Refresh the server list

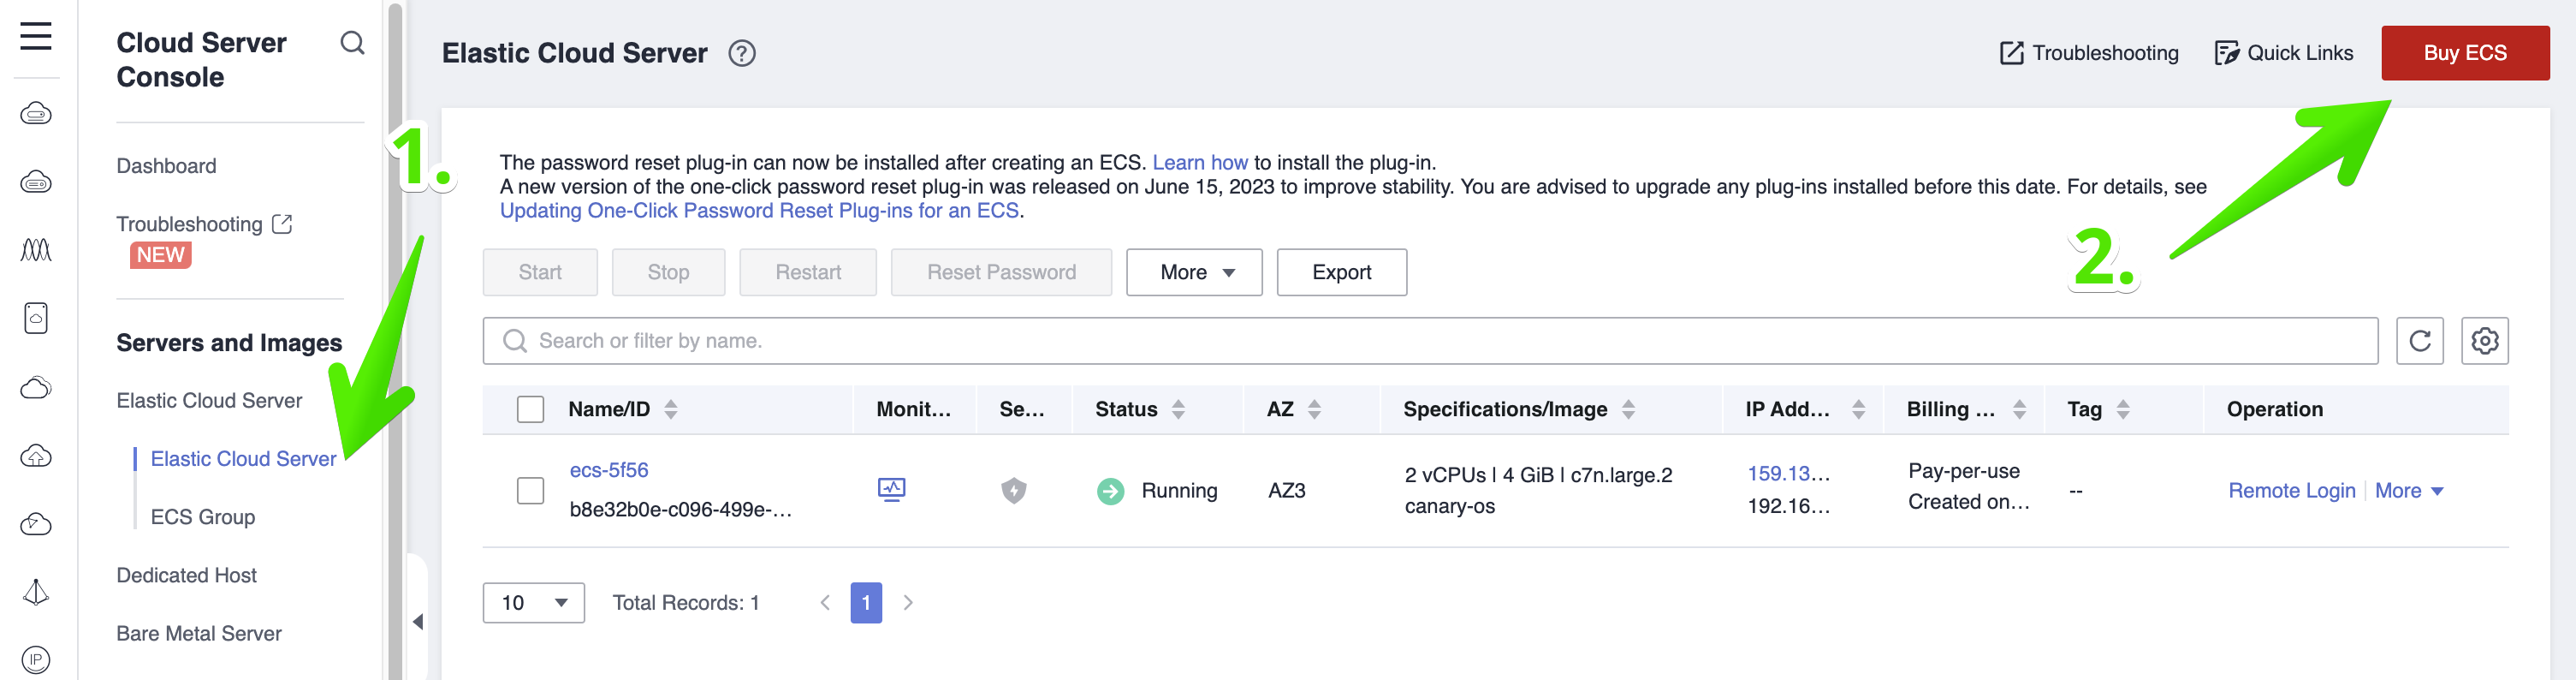coord(2419,341)
